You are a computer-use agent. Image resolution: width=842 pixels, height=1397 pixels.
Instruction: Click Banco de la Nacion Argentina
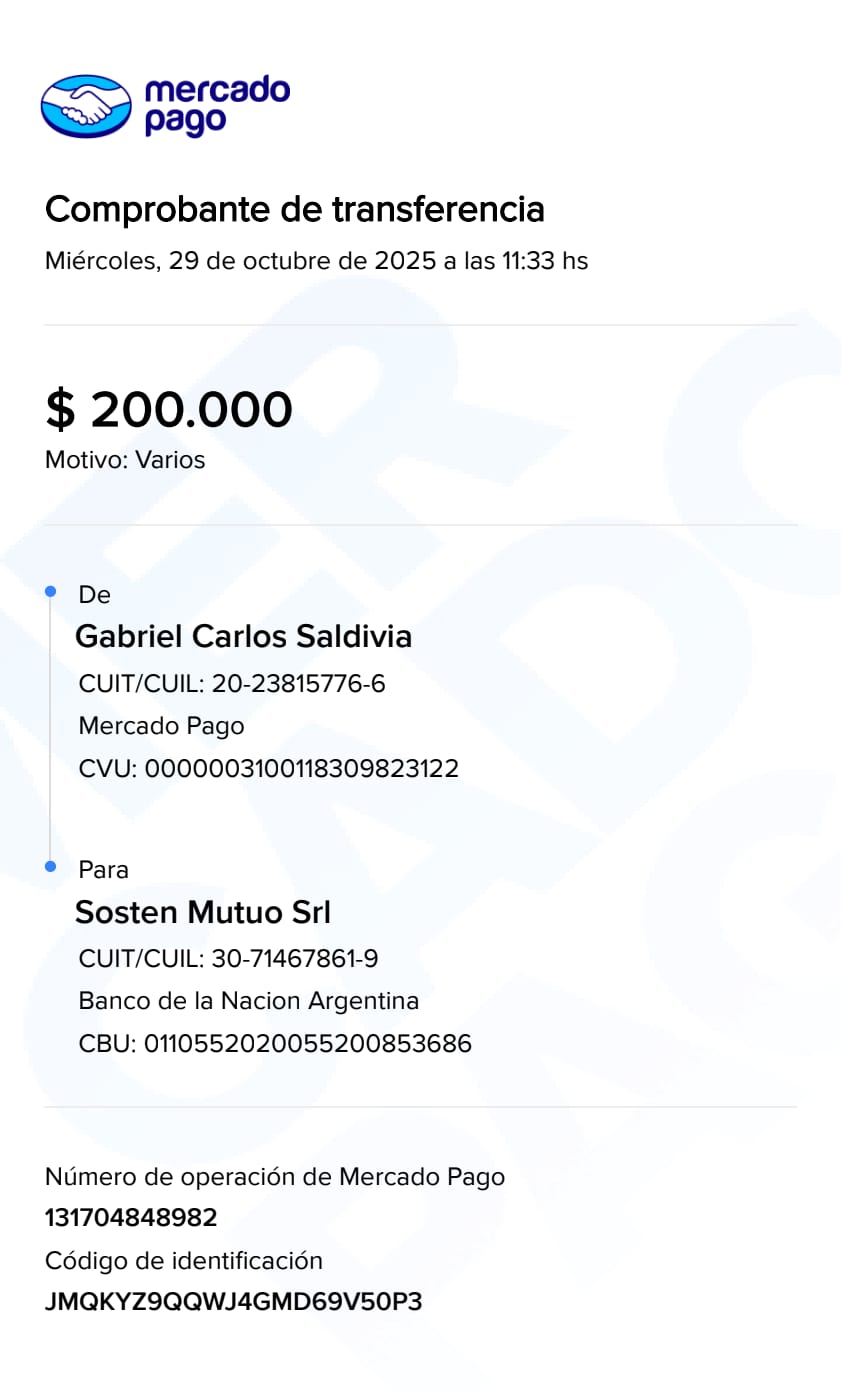(249, 1001)
